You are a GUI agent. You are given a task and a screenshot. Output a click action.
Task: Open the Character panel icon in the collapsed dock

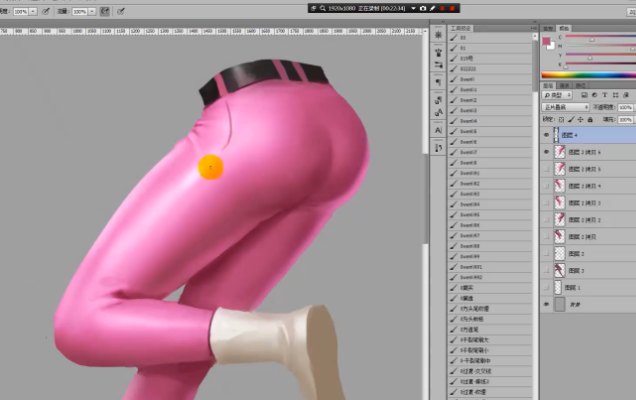(x=439, y=130)
